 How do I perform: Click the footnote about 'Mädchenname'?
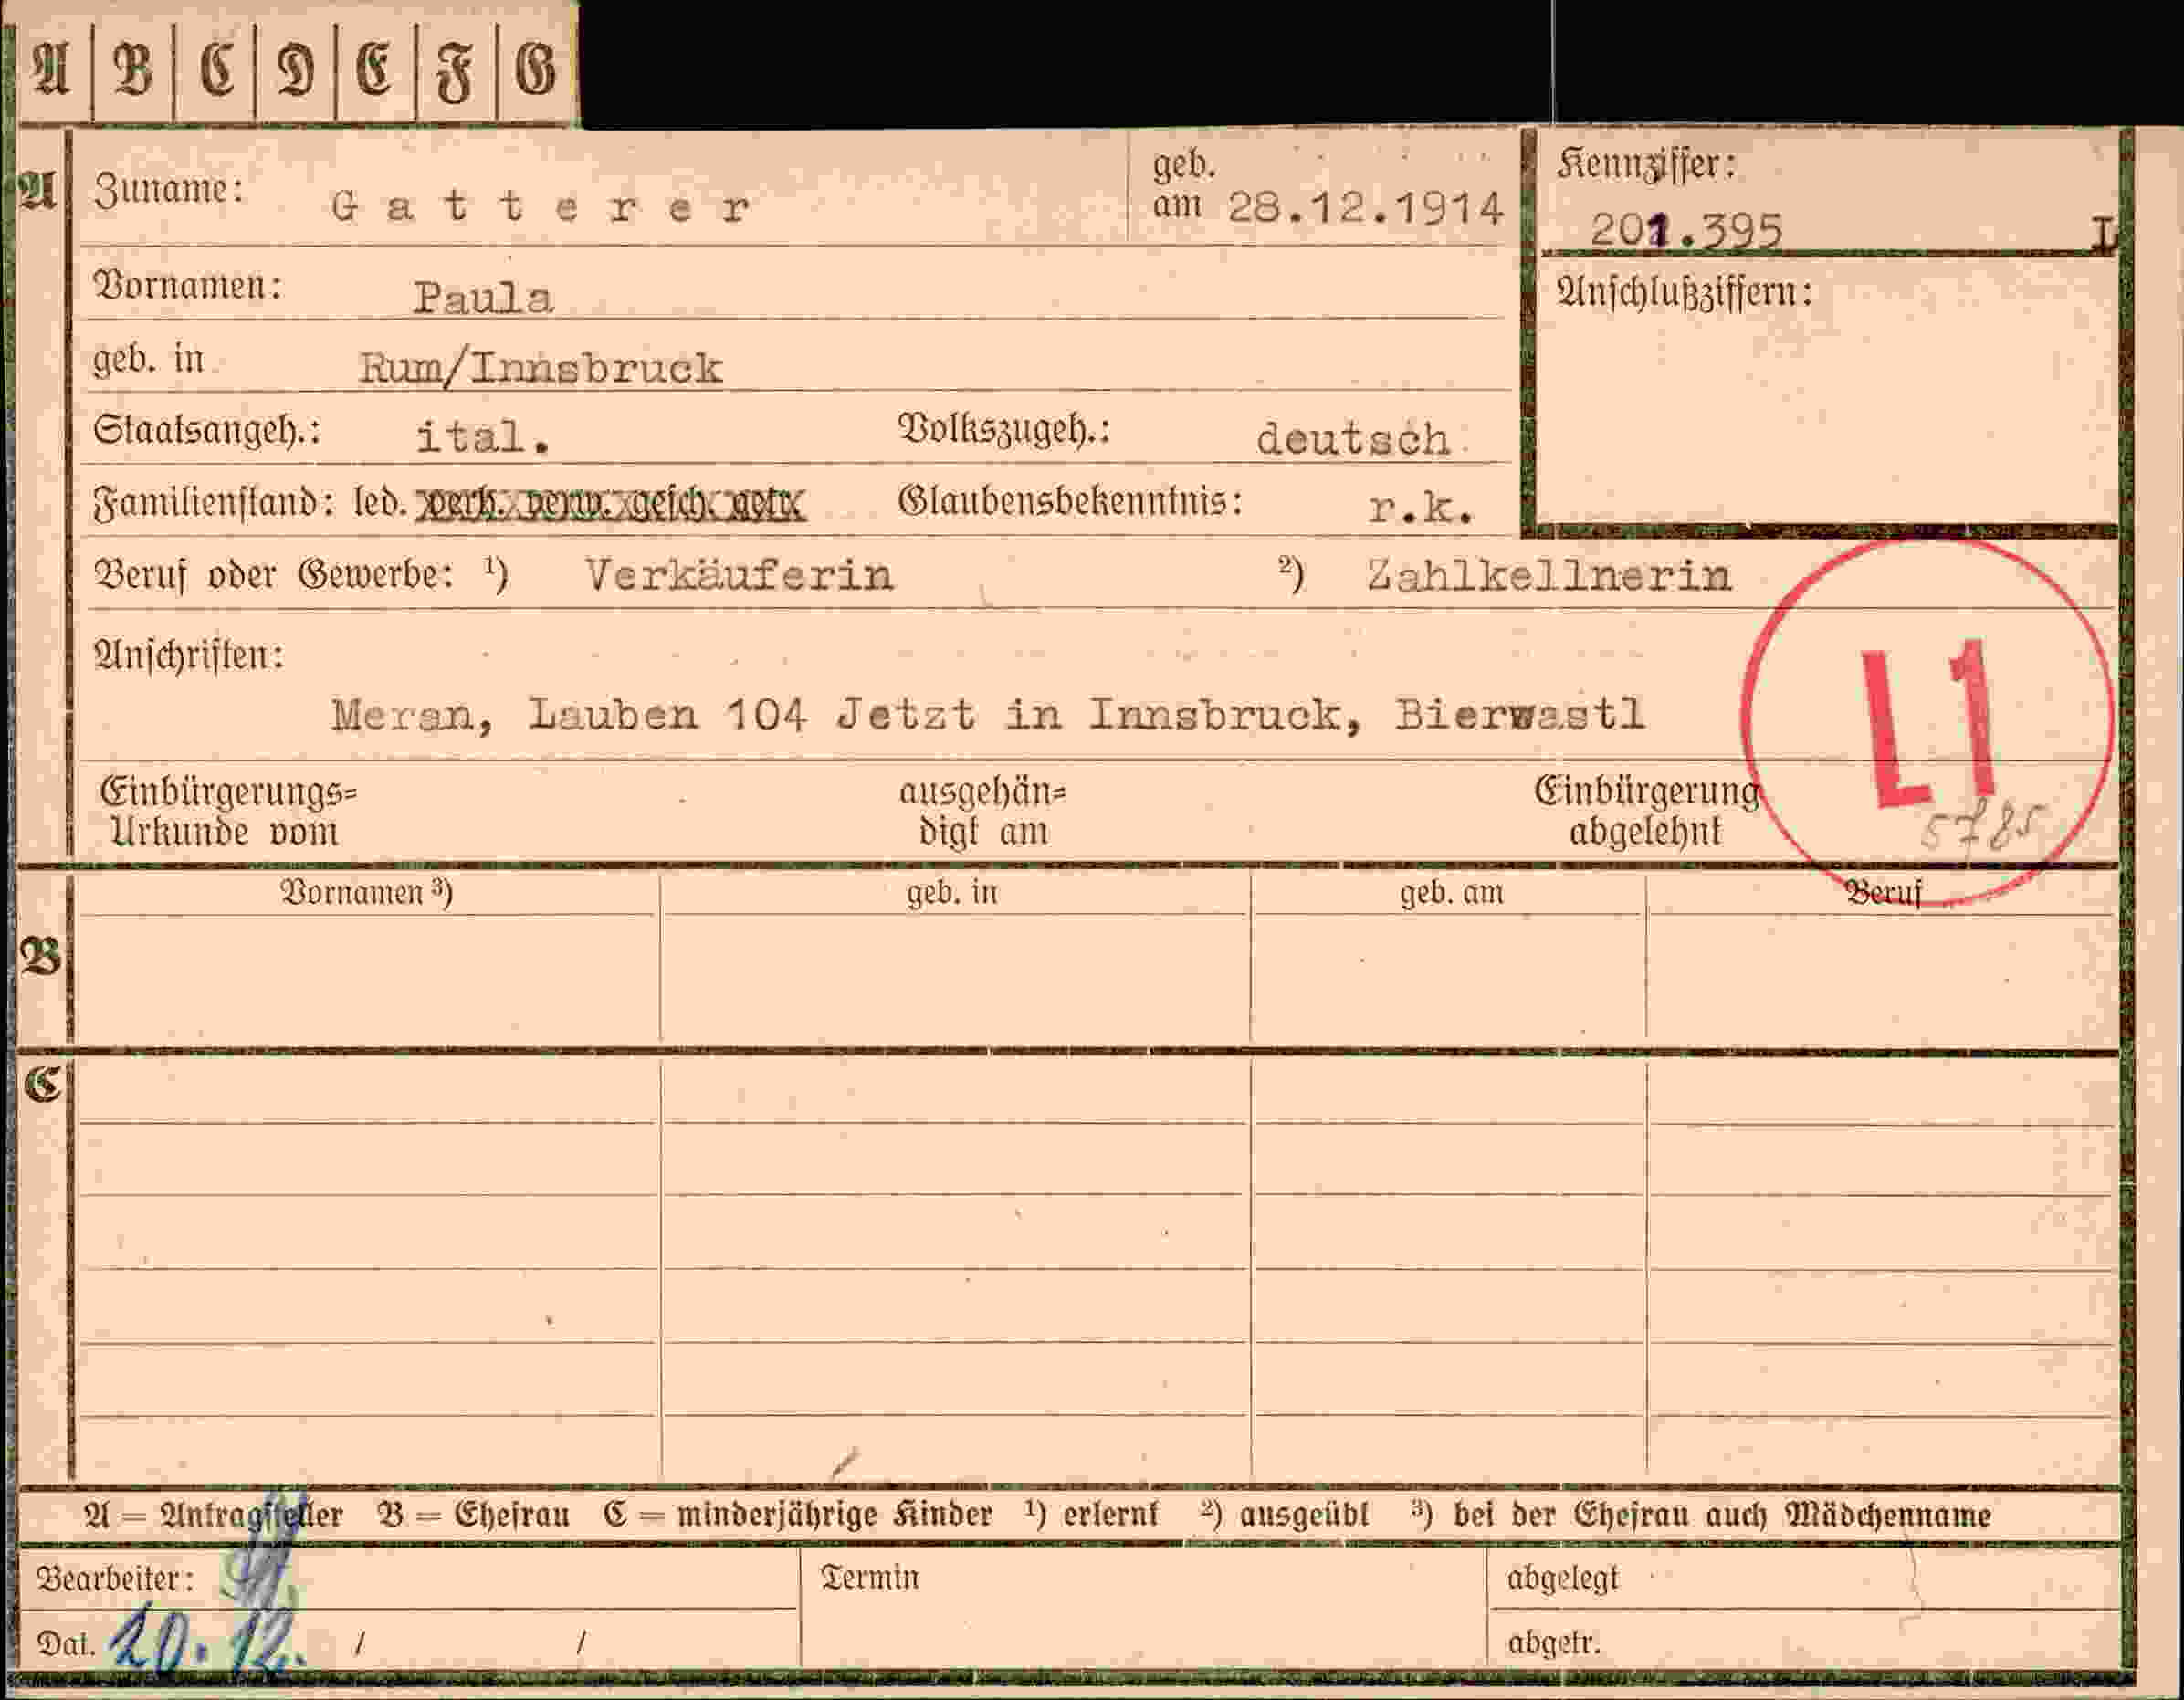1701,1515
